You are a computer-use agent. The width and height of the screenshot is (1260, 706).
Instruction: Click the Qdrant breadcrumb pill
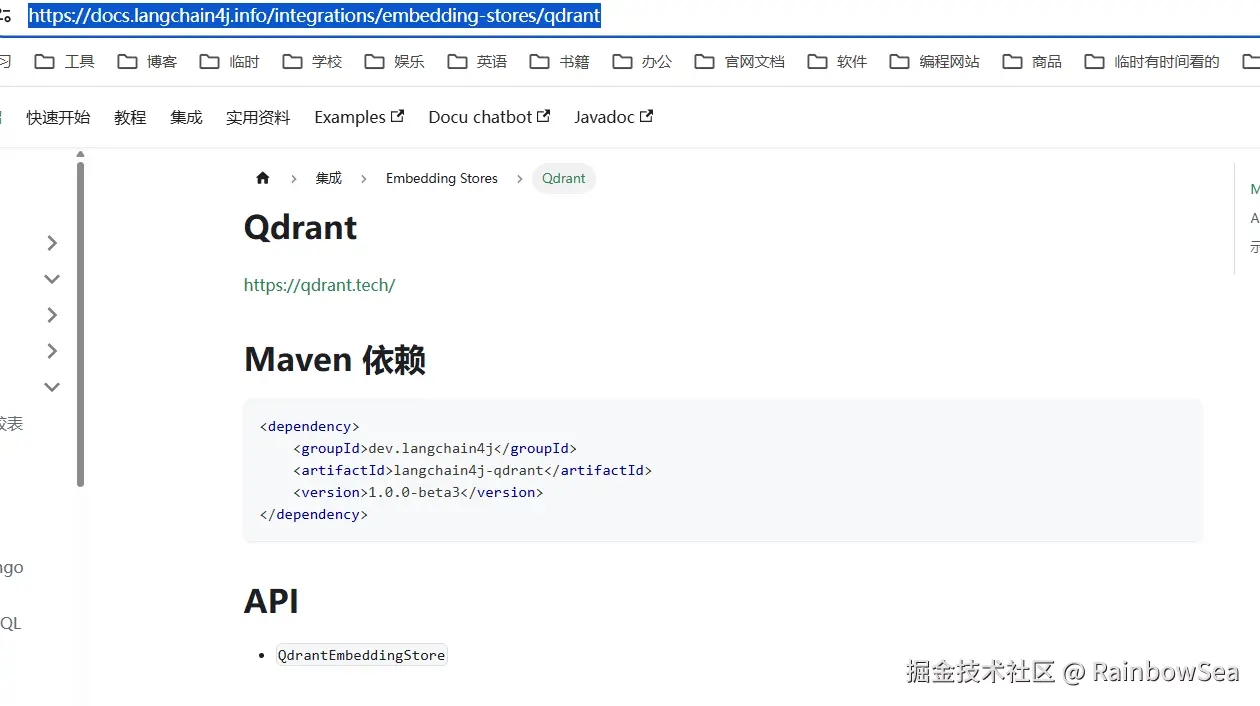click(564, 178)
